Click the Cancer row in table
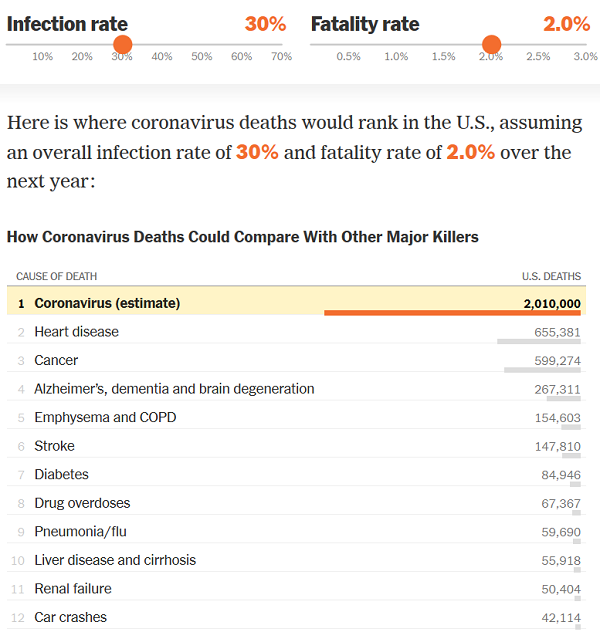Viewport: 600px width, 632px height. (298, 360)
